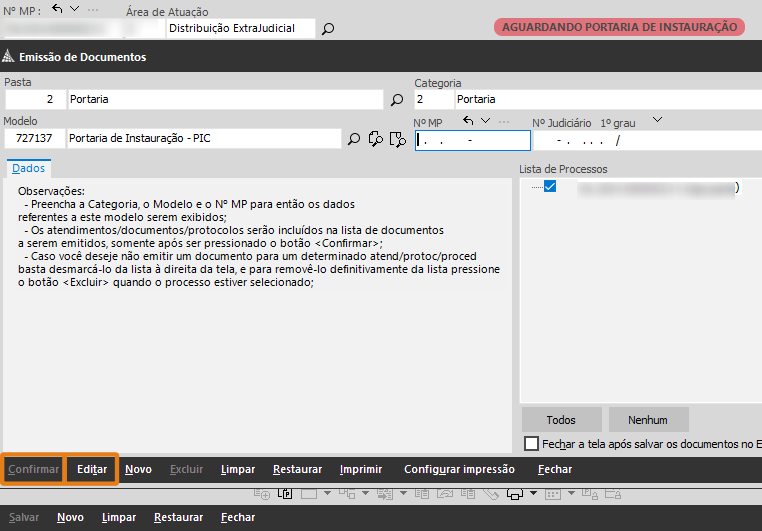The width and height of the screenshot is (762, 531).
Task: Click the printer icon in the bottom toolbar
Action: (515, 494)
